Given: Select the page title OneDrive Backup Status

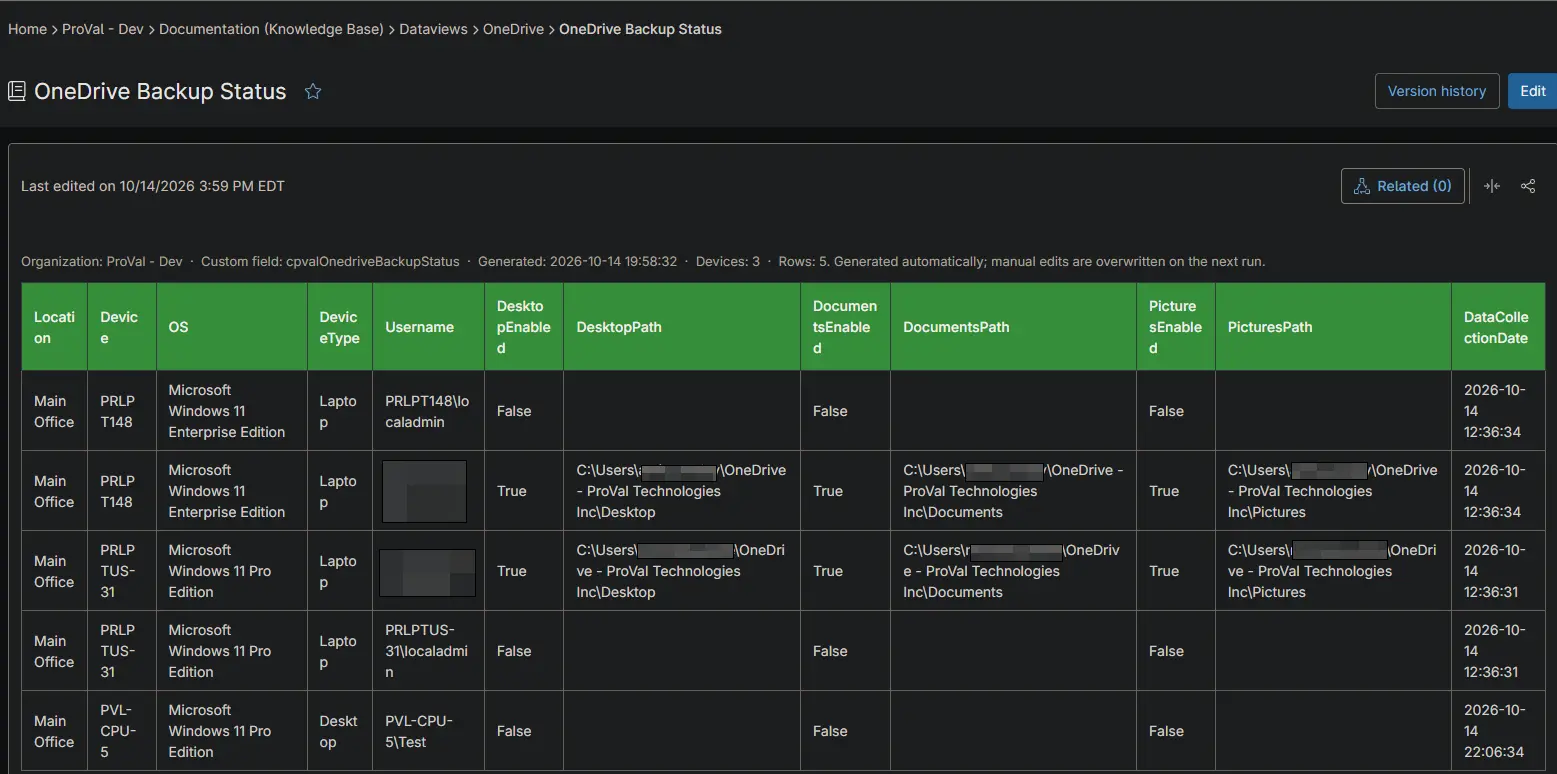Looking at the screenshot, I should coord(160,91).
